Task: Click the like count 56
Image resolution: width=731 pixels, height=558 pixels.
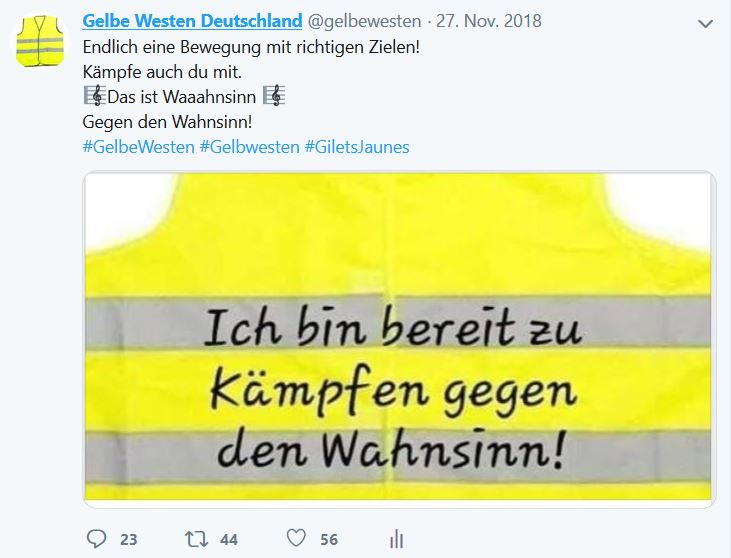Action: point(329,539)
